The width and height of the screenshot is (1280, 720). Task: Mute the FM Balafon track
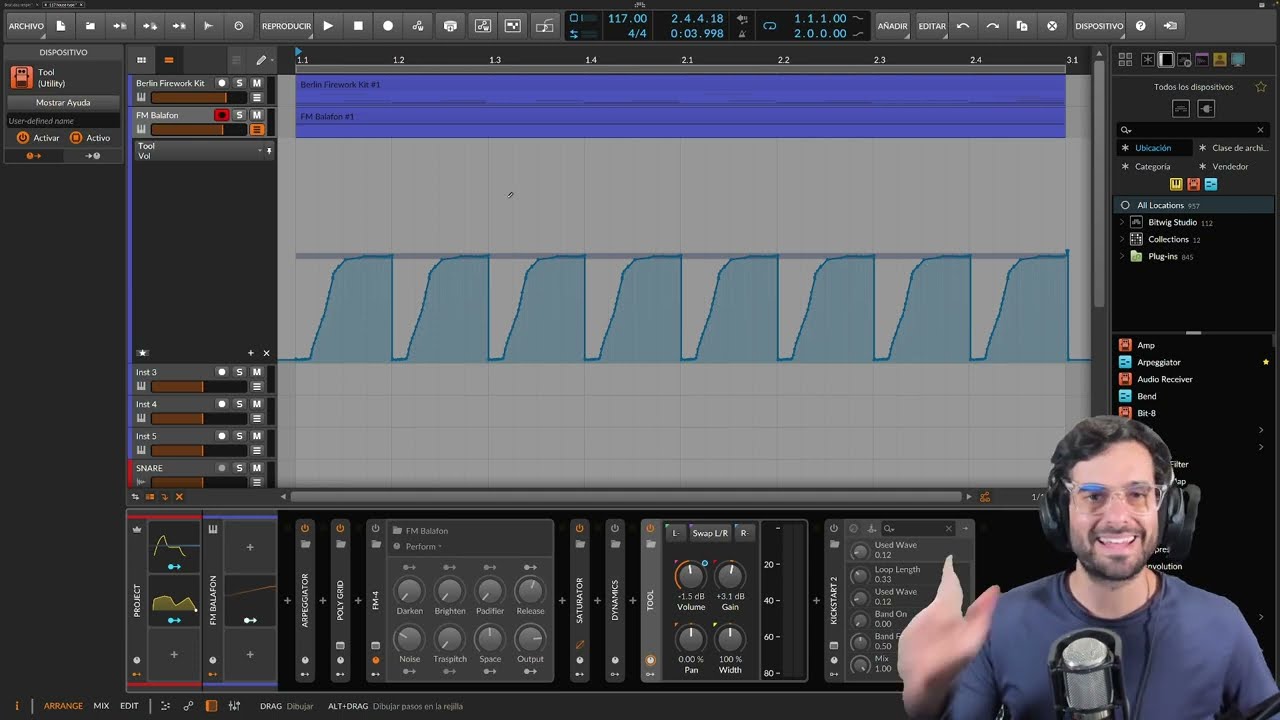(x=256, y=115)
